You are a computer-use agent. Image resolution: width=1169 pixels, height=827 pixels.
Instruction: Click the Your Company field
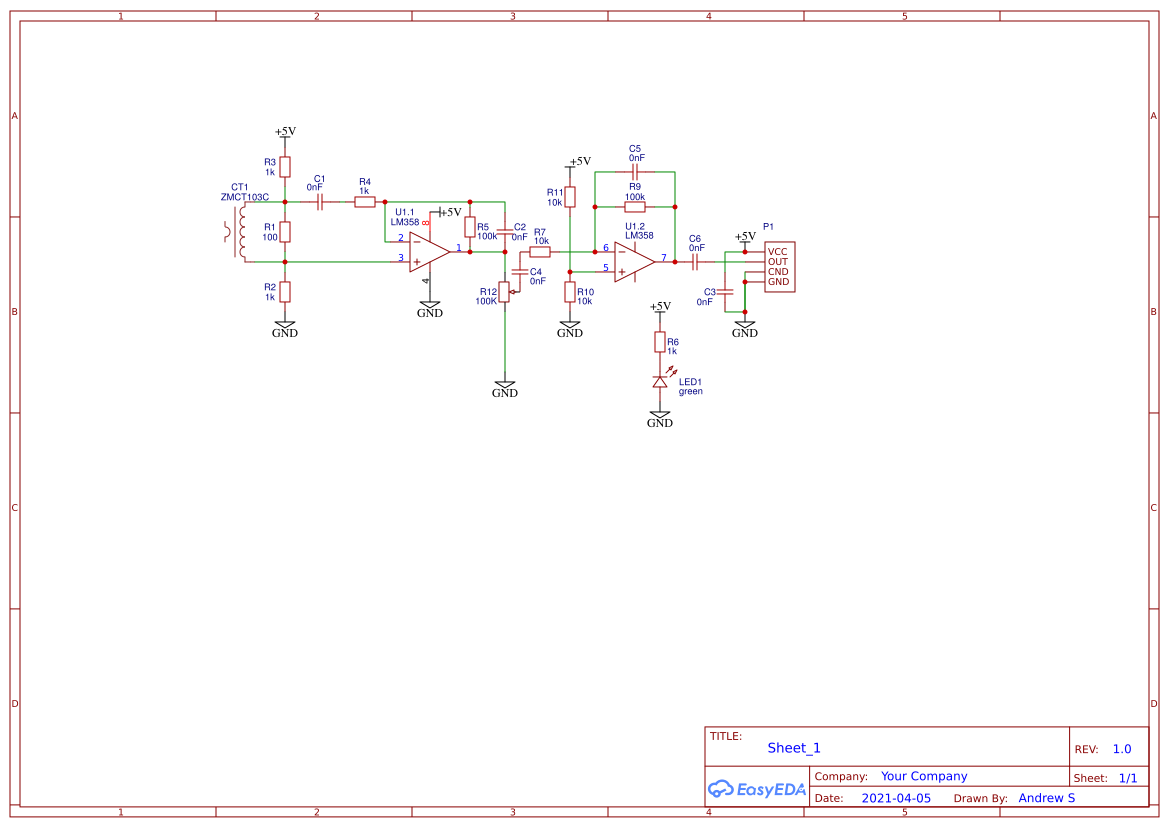pos(924,776)
